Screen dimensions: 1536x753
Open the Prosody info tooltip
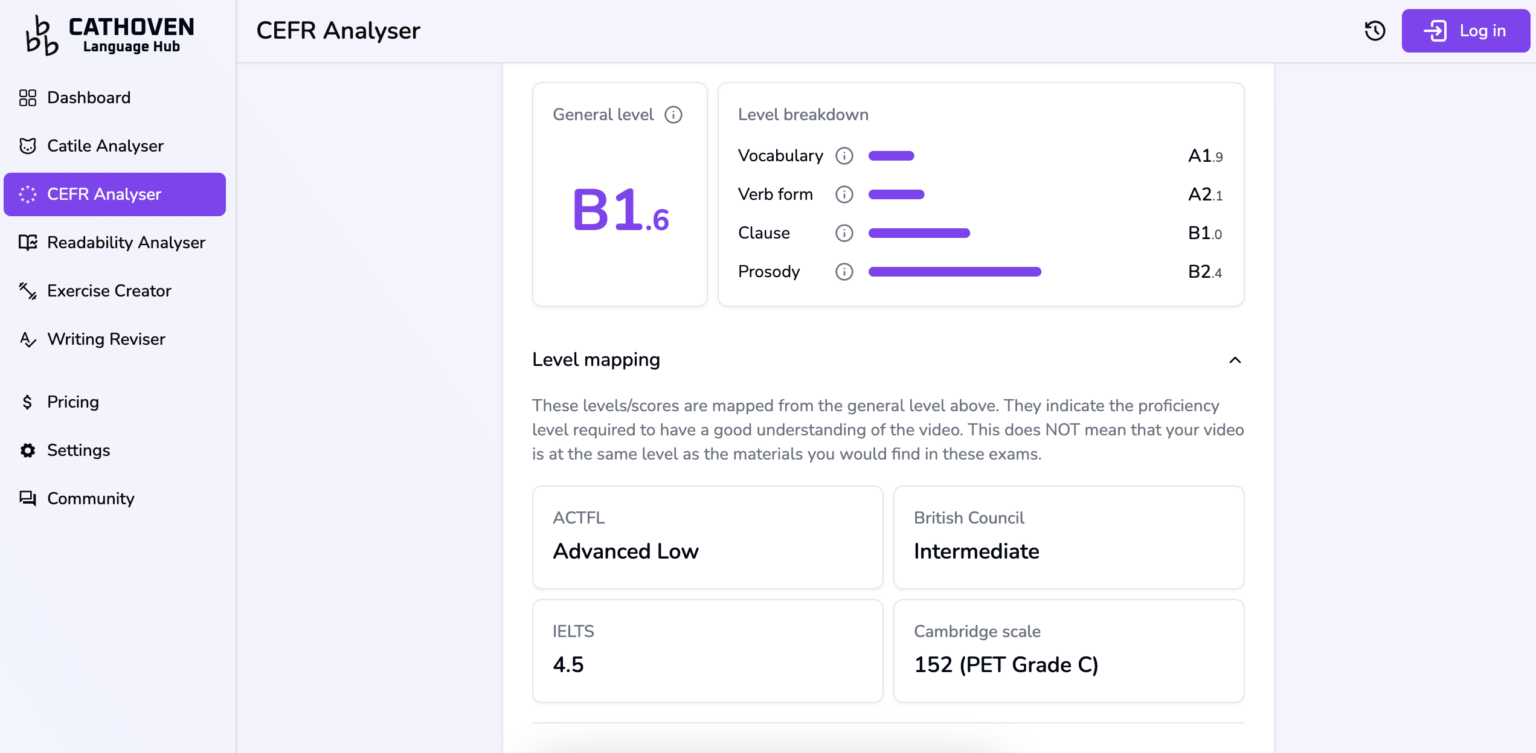tap(844, 271)
